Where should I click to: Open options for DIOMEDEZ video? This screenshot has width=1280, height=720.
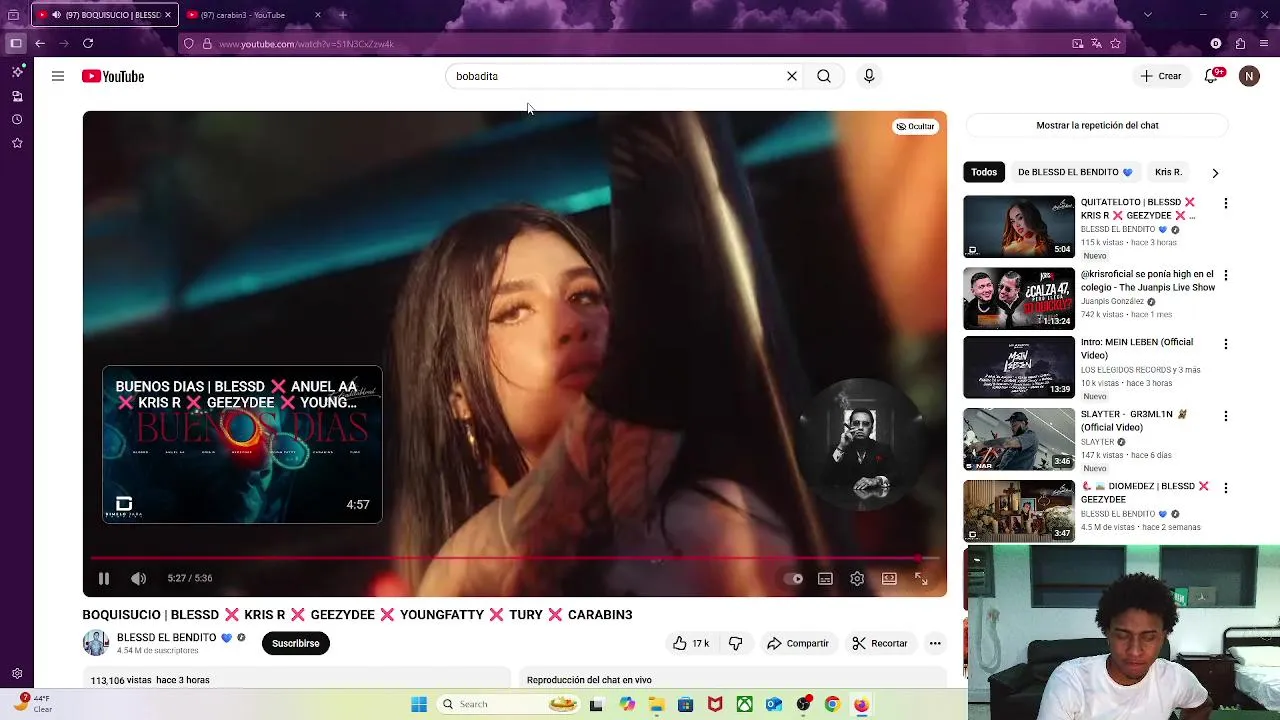pyautogui.click(x=1226, y=488)
